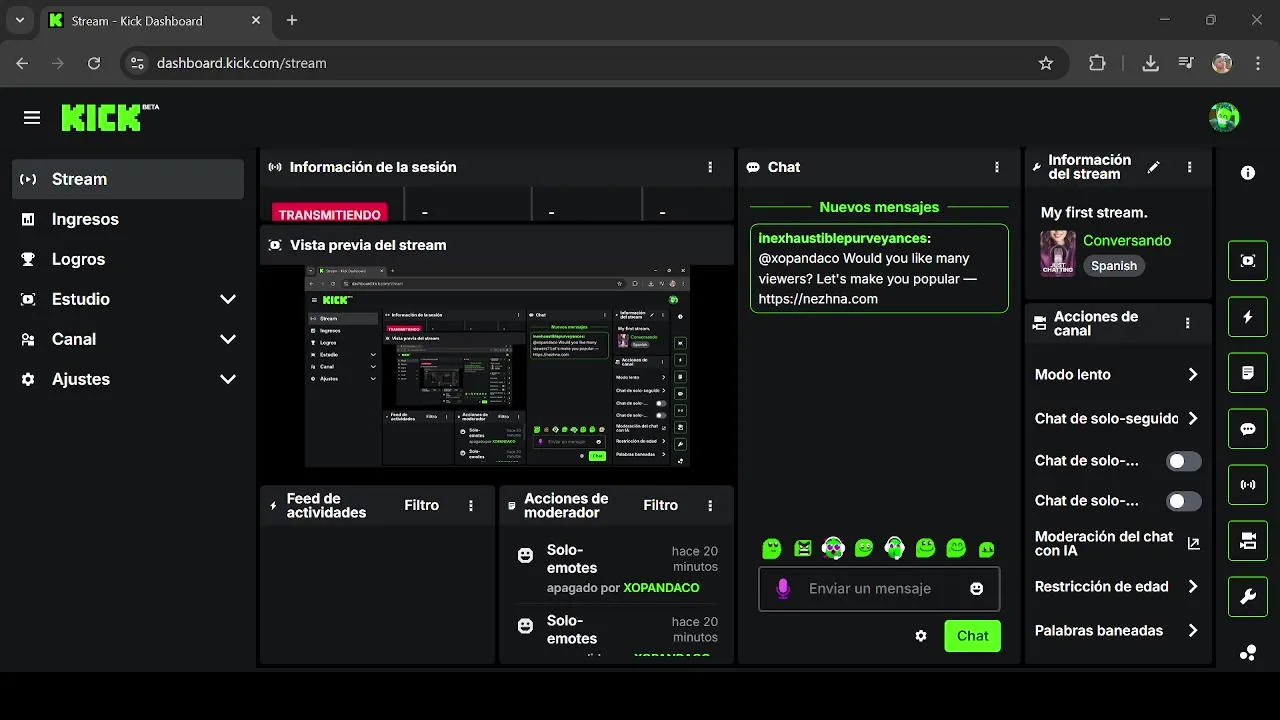Open the green profile avatar menu
The width and height of the screenshot is (1280, 720).
click(x=1224, y=117)
